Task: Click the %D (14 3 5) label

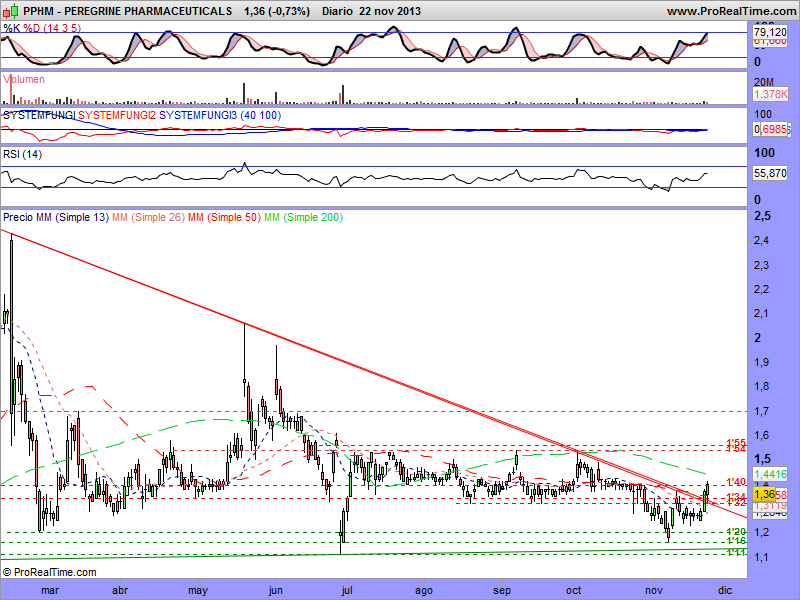Action: coord(52,28)
